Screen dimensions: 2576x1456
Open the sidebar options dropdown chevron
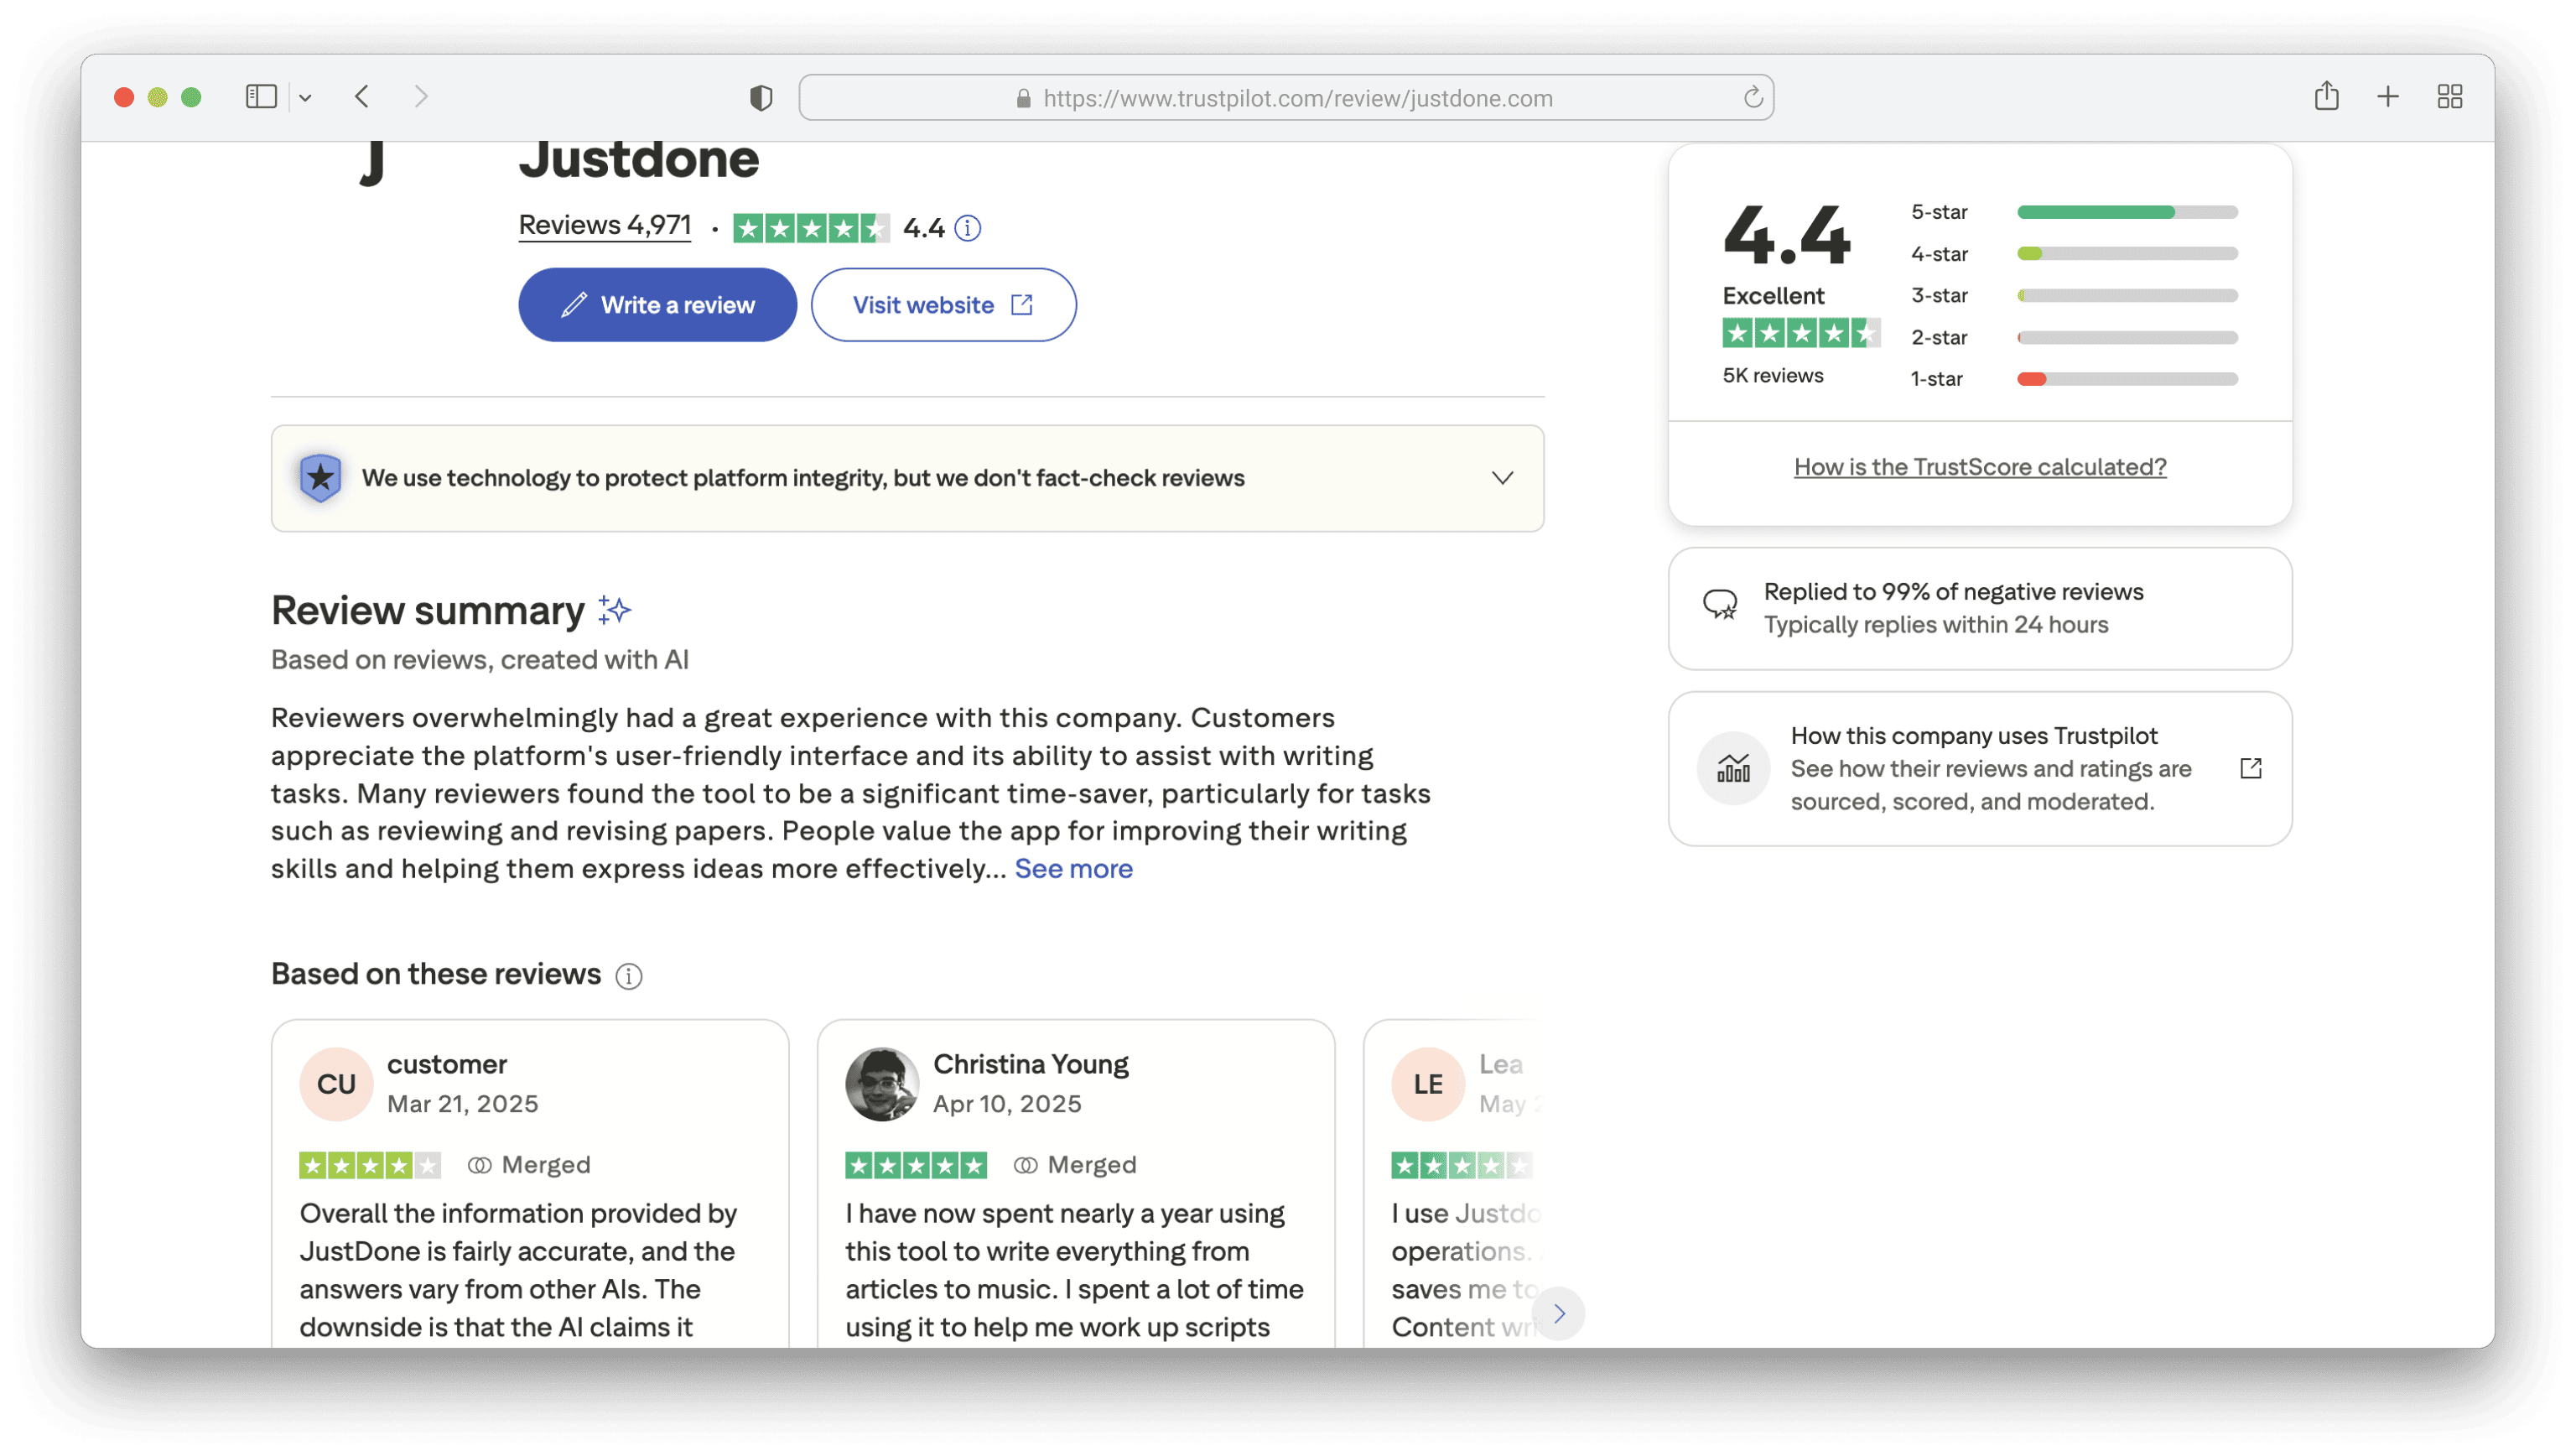click(305, 98)
